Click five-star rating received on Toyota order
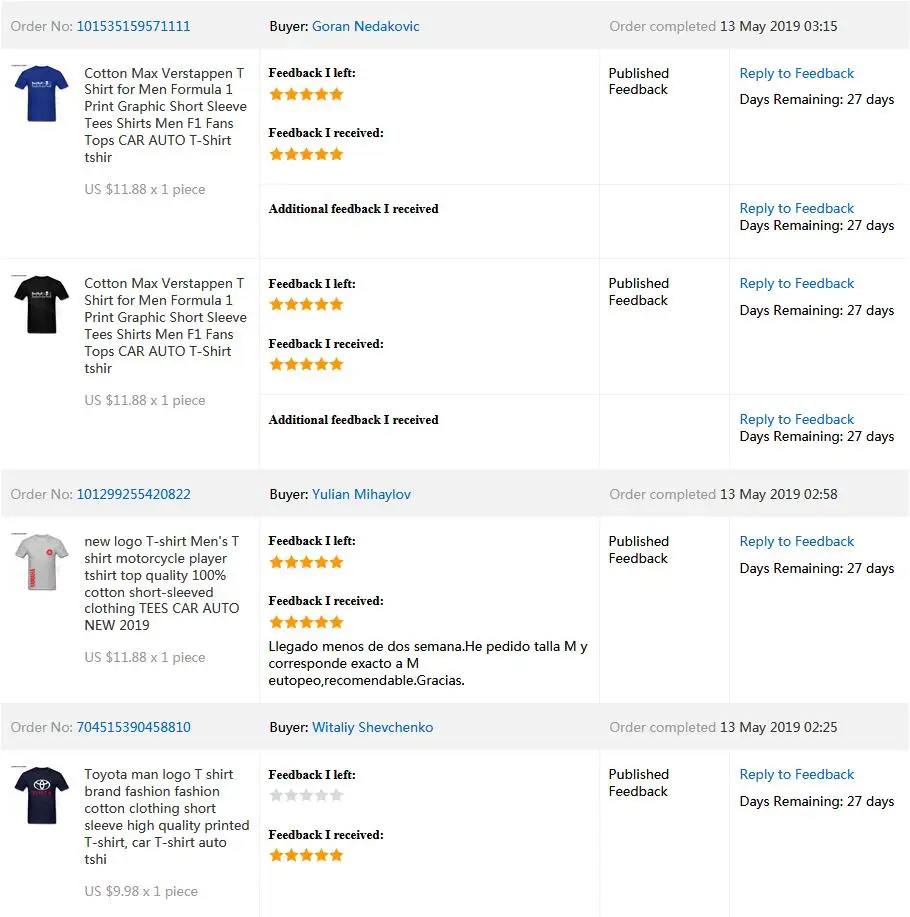 [306, 855]
